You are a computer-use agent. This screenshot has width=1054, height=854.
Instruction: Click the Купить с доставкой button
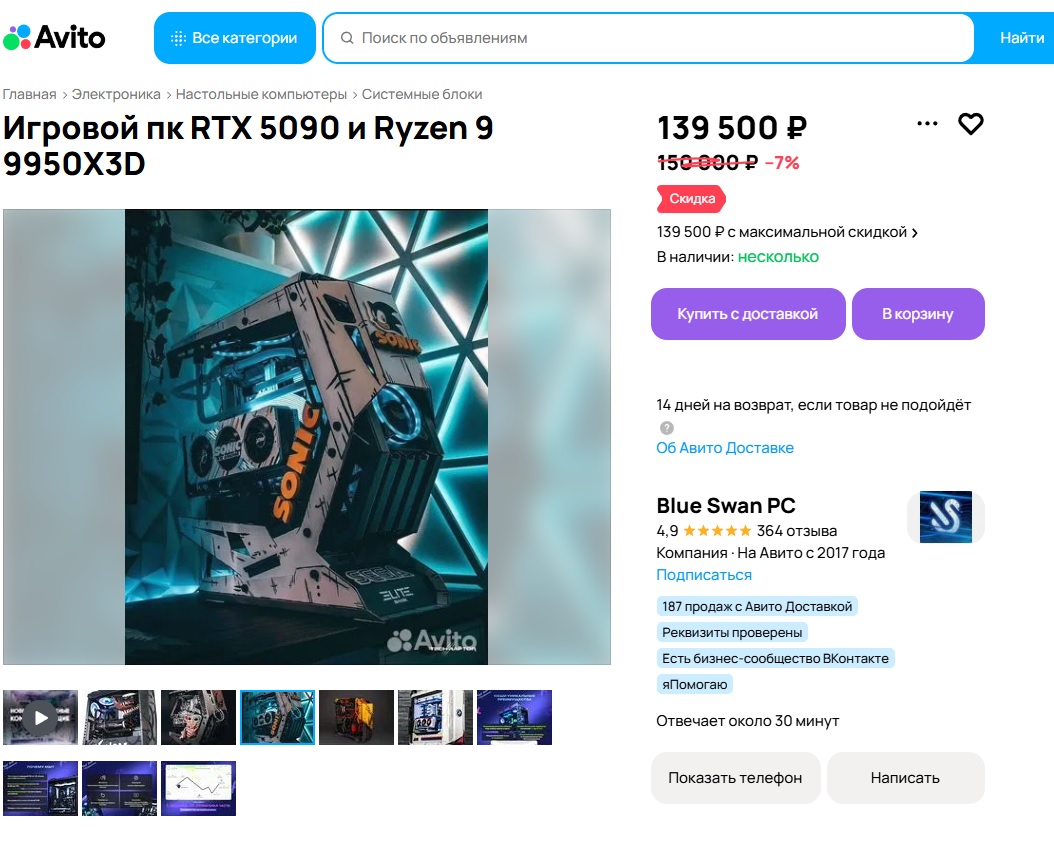pos(747,314)
